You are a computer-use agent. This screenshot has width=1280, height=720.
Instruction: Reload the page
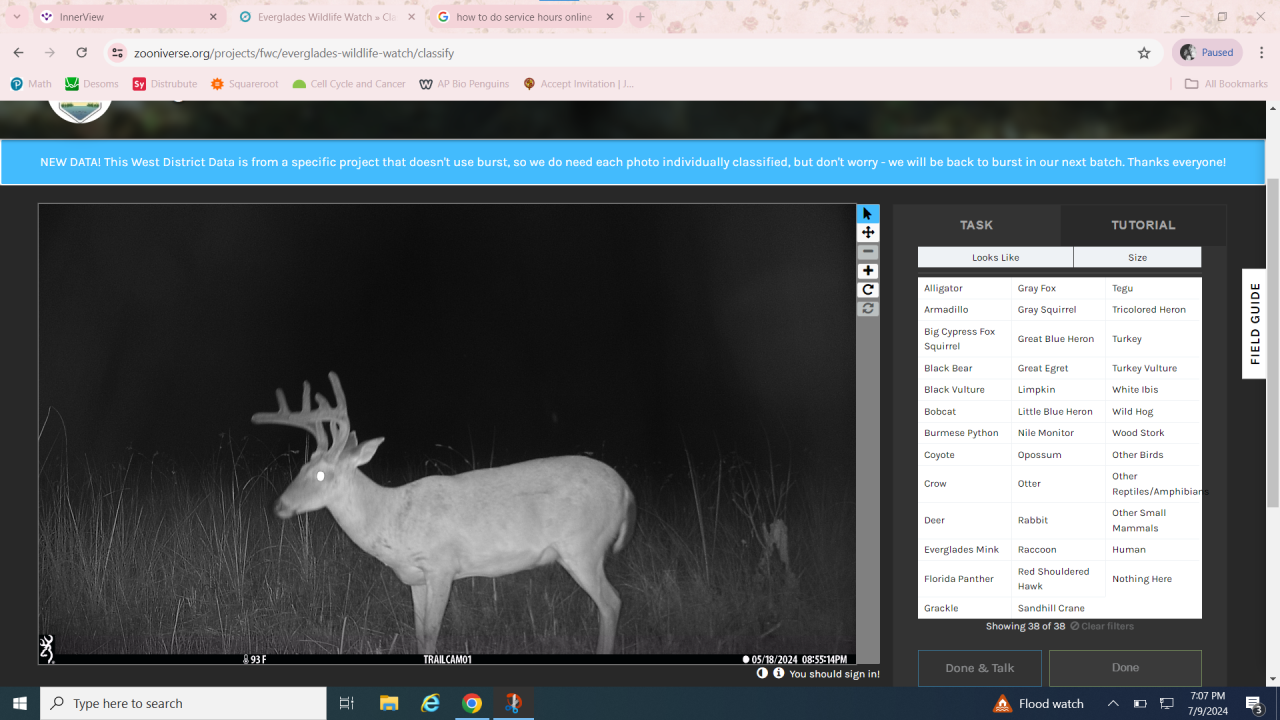point(82,53)
